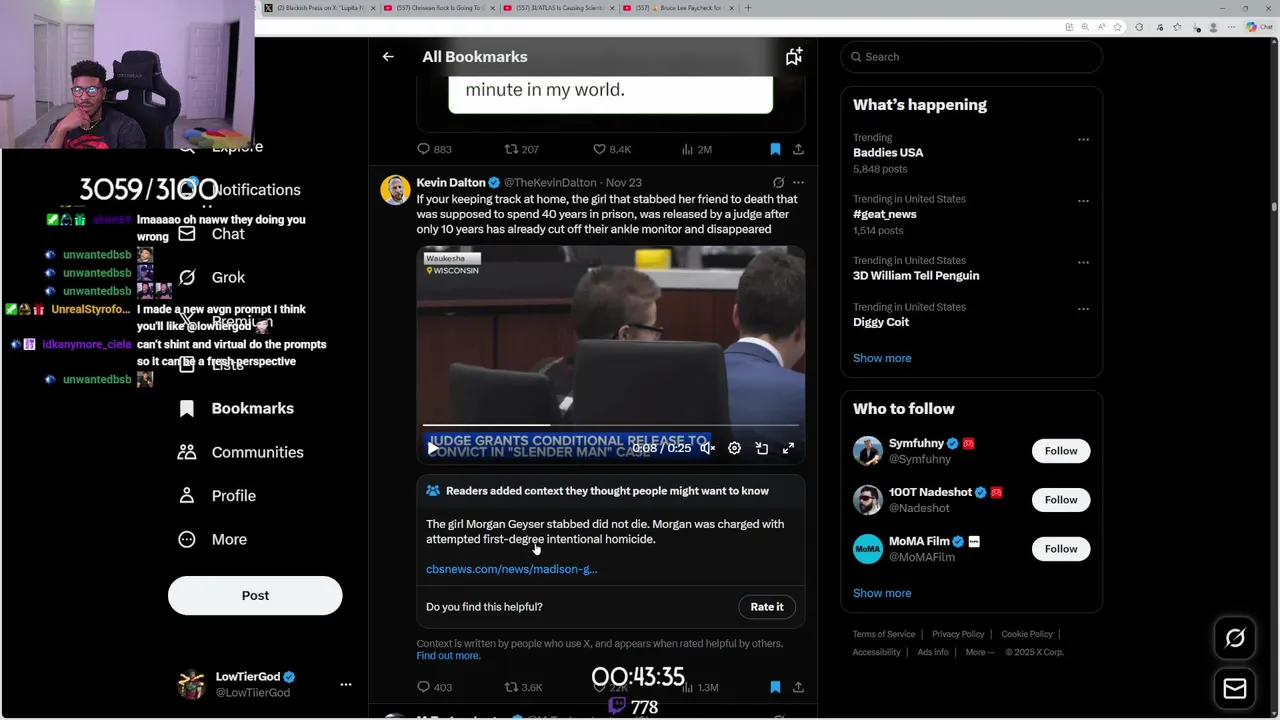Open Grok in the sidebar
The width and height of the screenshot is (1280, 720).
tap(211, 277)
